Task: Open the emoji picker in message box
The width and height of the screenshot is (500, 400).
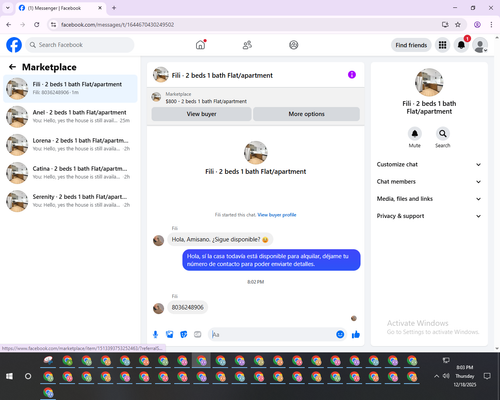Action: tap(340, 334)
